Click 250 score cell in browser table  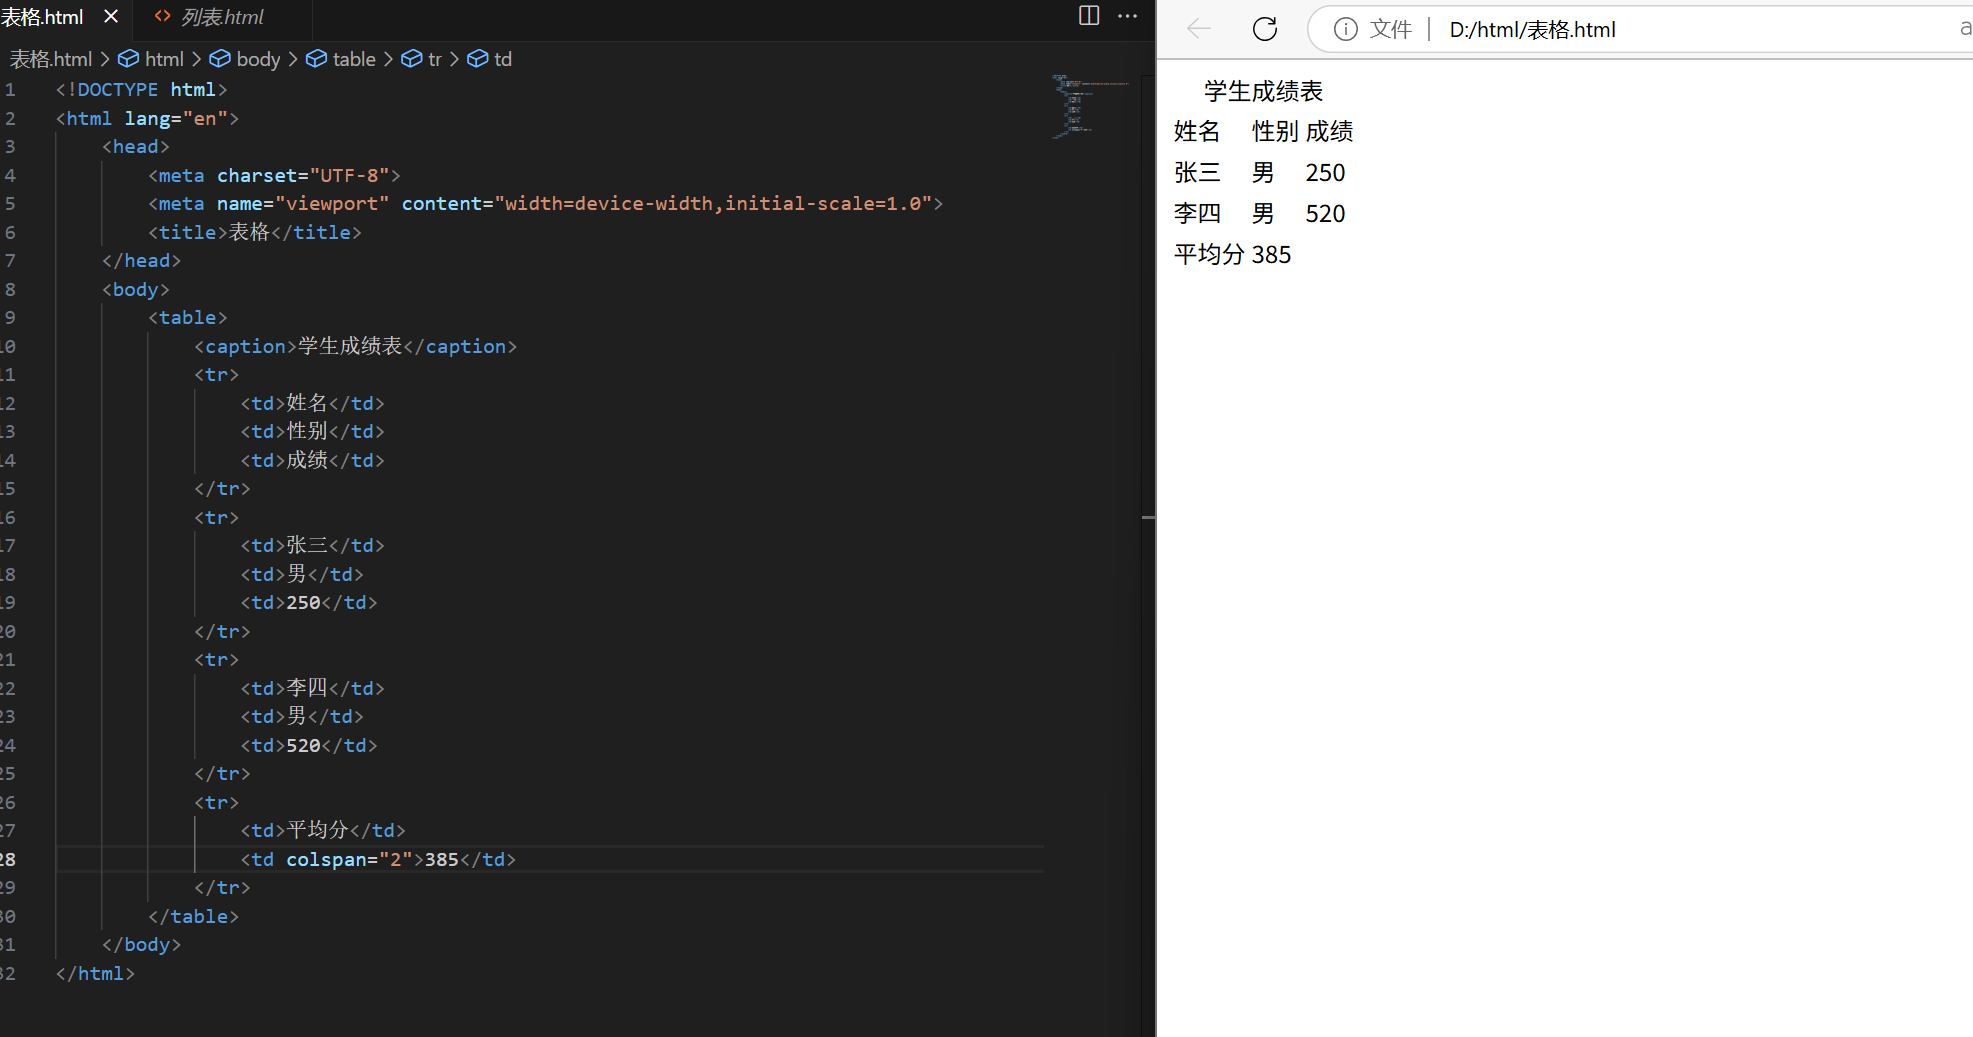point(1325,173)
